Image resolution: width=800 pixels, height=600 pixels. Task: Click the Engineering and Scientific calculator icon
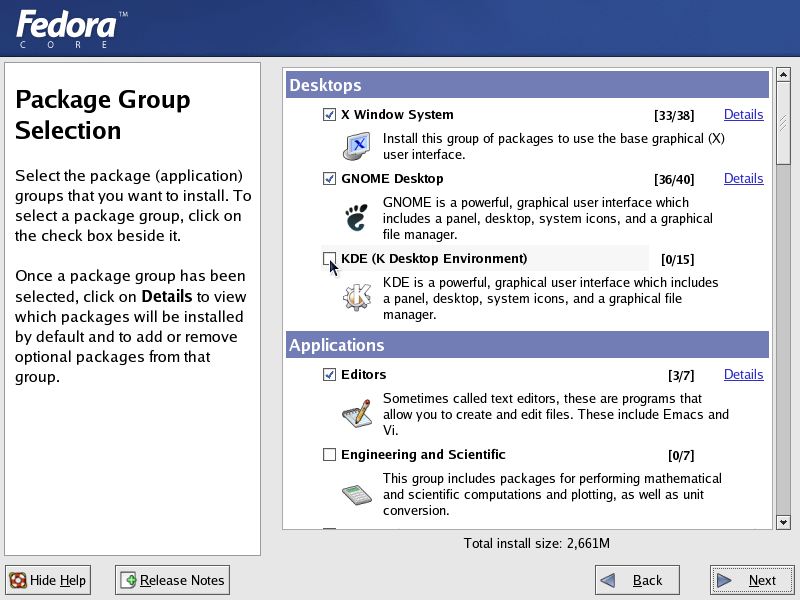(357, 494)
